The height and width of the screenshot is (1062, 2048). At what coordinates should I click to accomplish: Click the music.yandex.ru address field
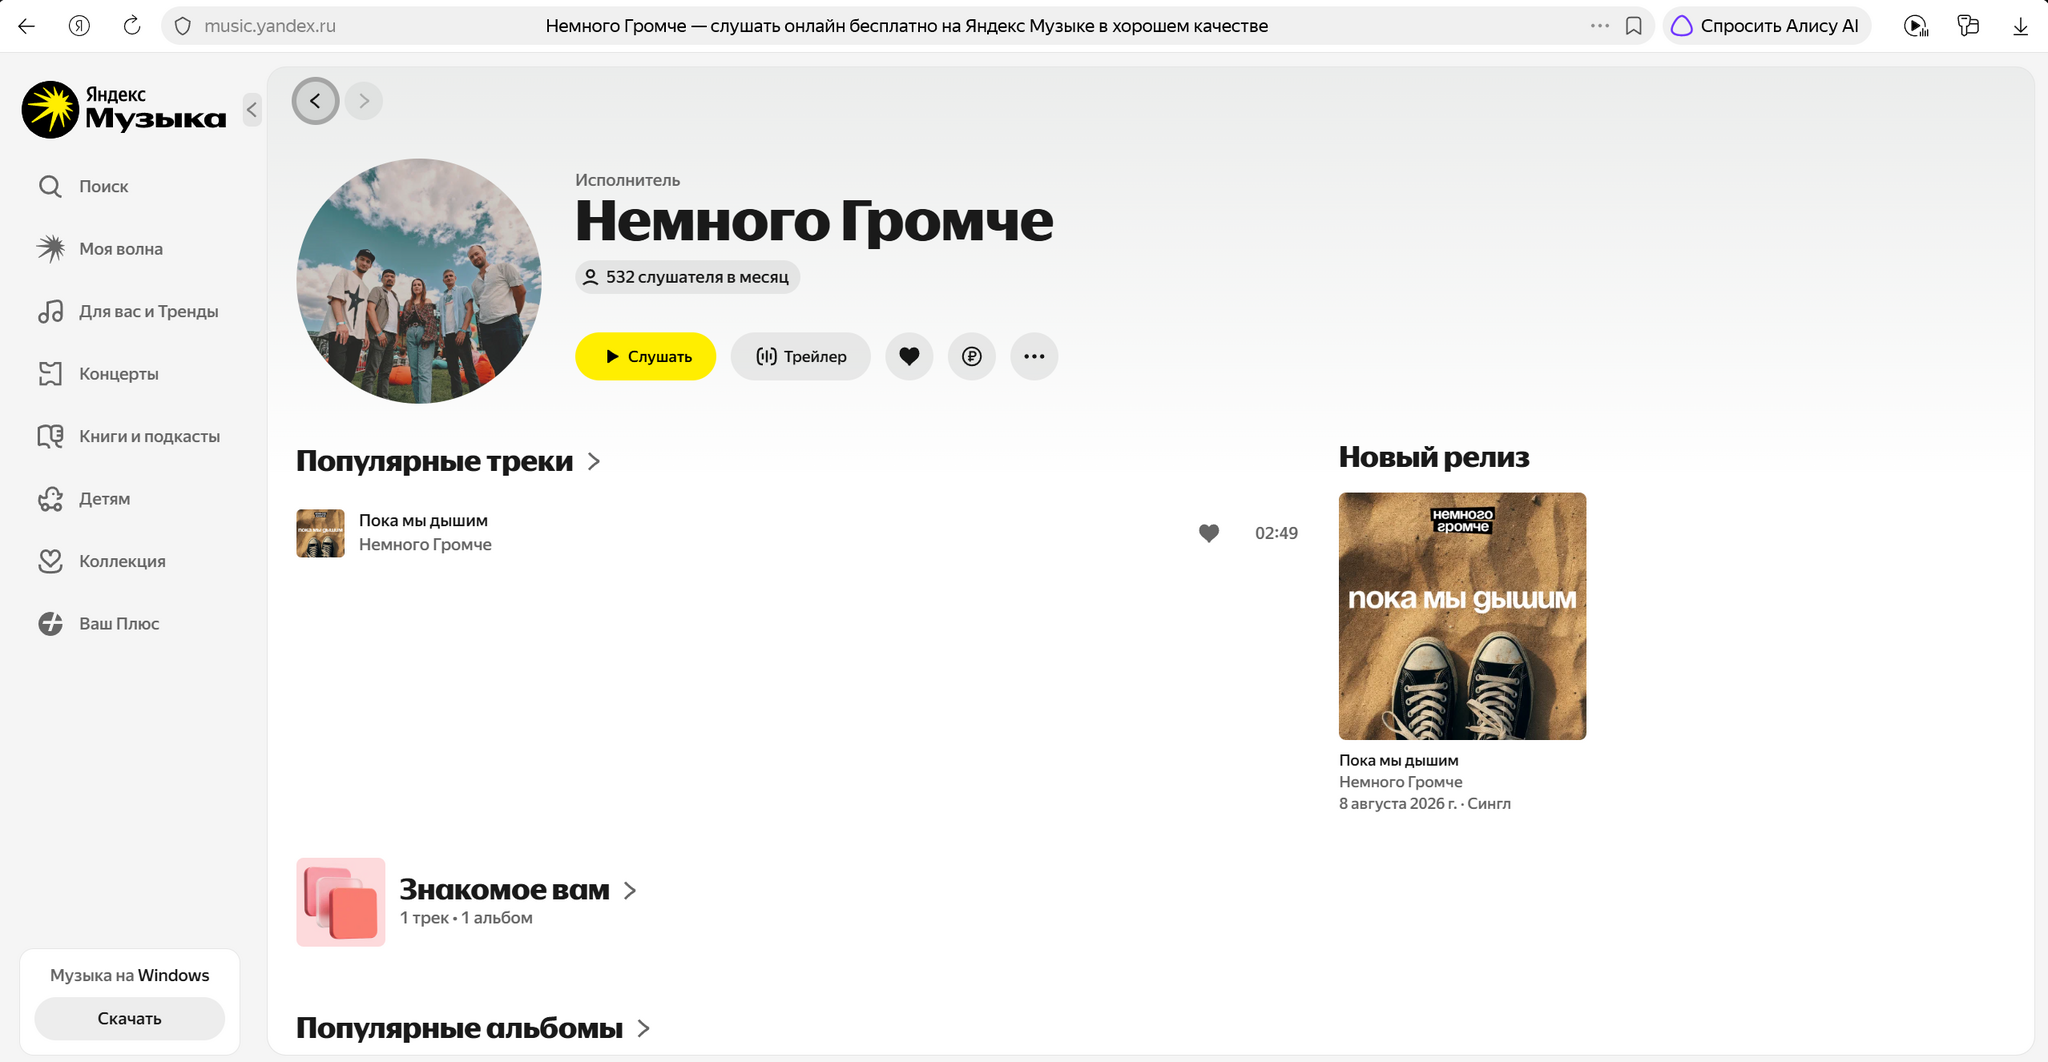270,26
